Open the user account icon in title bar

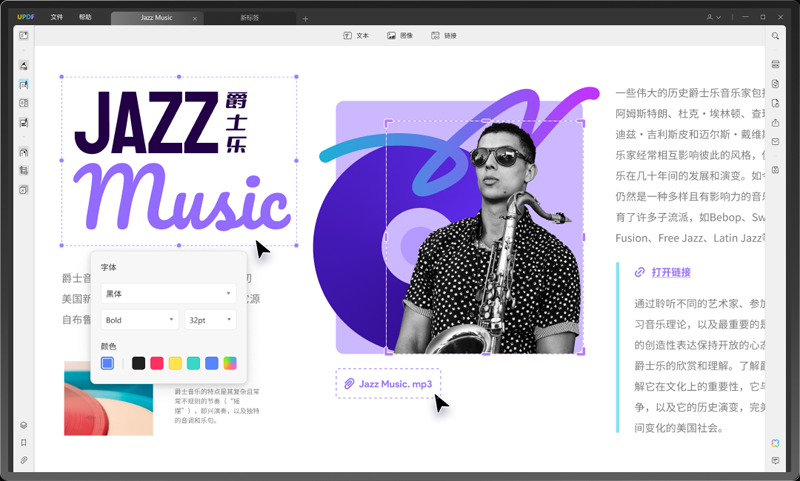(x=709, y=17)
